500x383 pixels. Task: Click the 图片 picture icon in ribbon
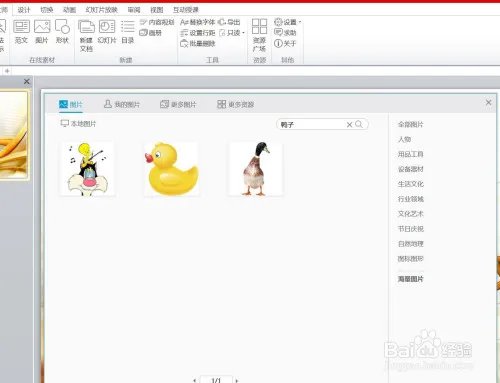click(42, 32)
